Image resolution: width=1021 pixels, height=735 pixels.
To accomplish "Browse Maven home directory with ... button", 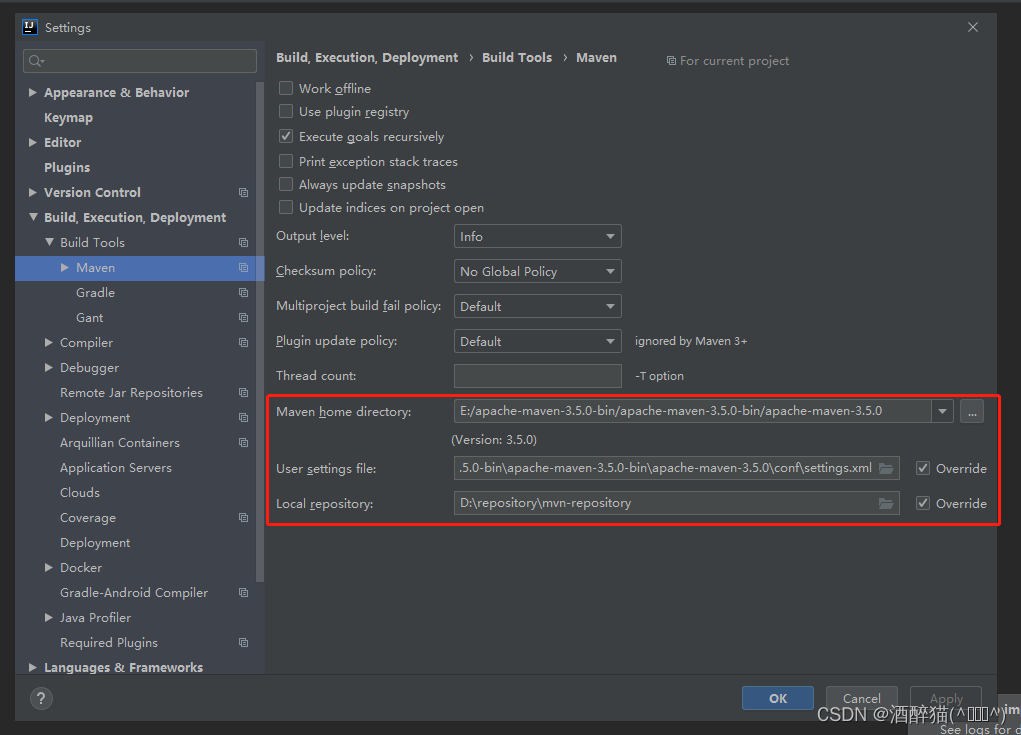I will (x=972, y=411).
